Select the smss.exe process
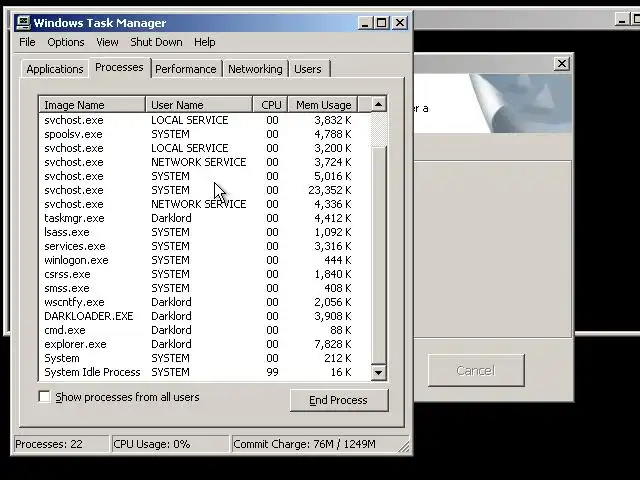Image resolution: width=640 pixels, height=480 pixels. tap(205, 288)
